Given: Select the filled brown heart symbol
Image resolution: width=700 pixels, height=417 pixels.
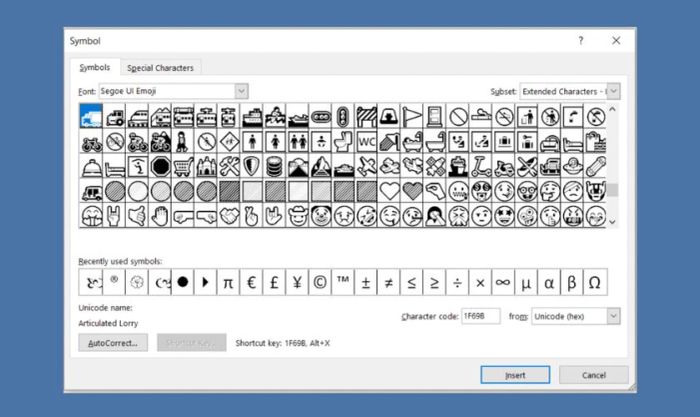Looking at the screenshot, I should pyautogui.click(x=412, y=191).
